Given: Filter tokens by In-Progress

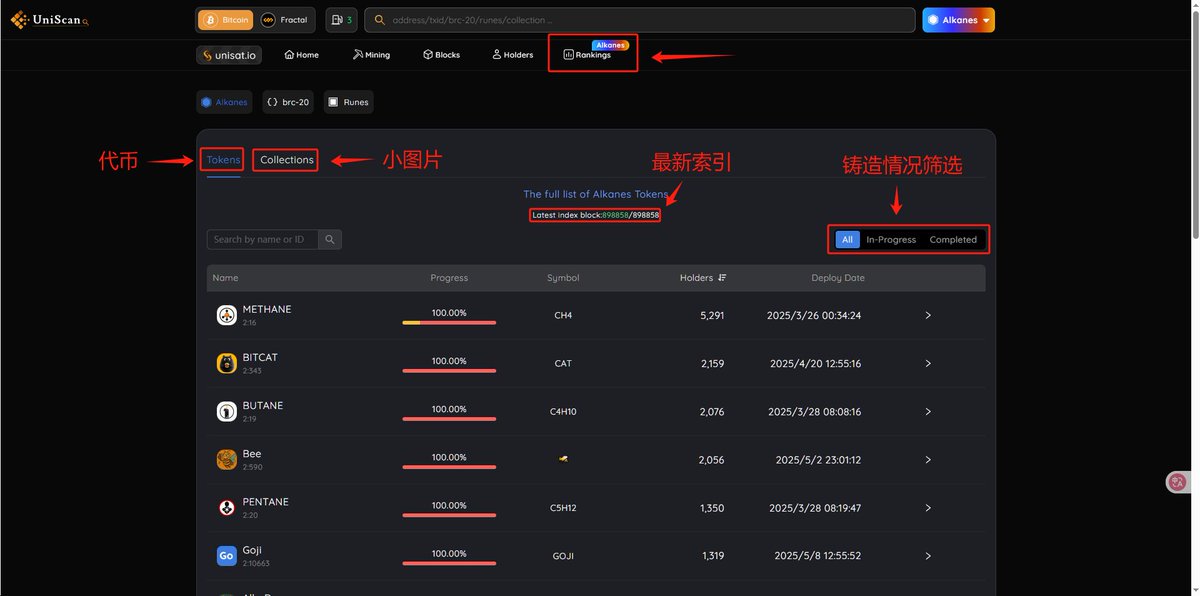Looking at the screenshot, I should tap(891, 239).
